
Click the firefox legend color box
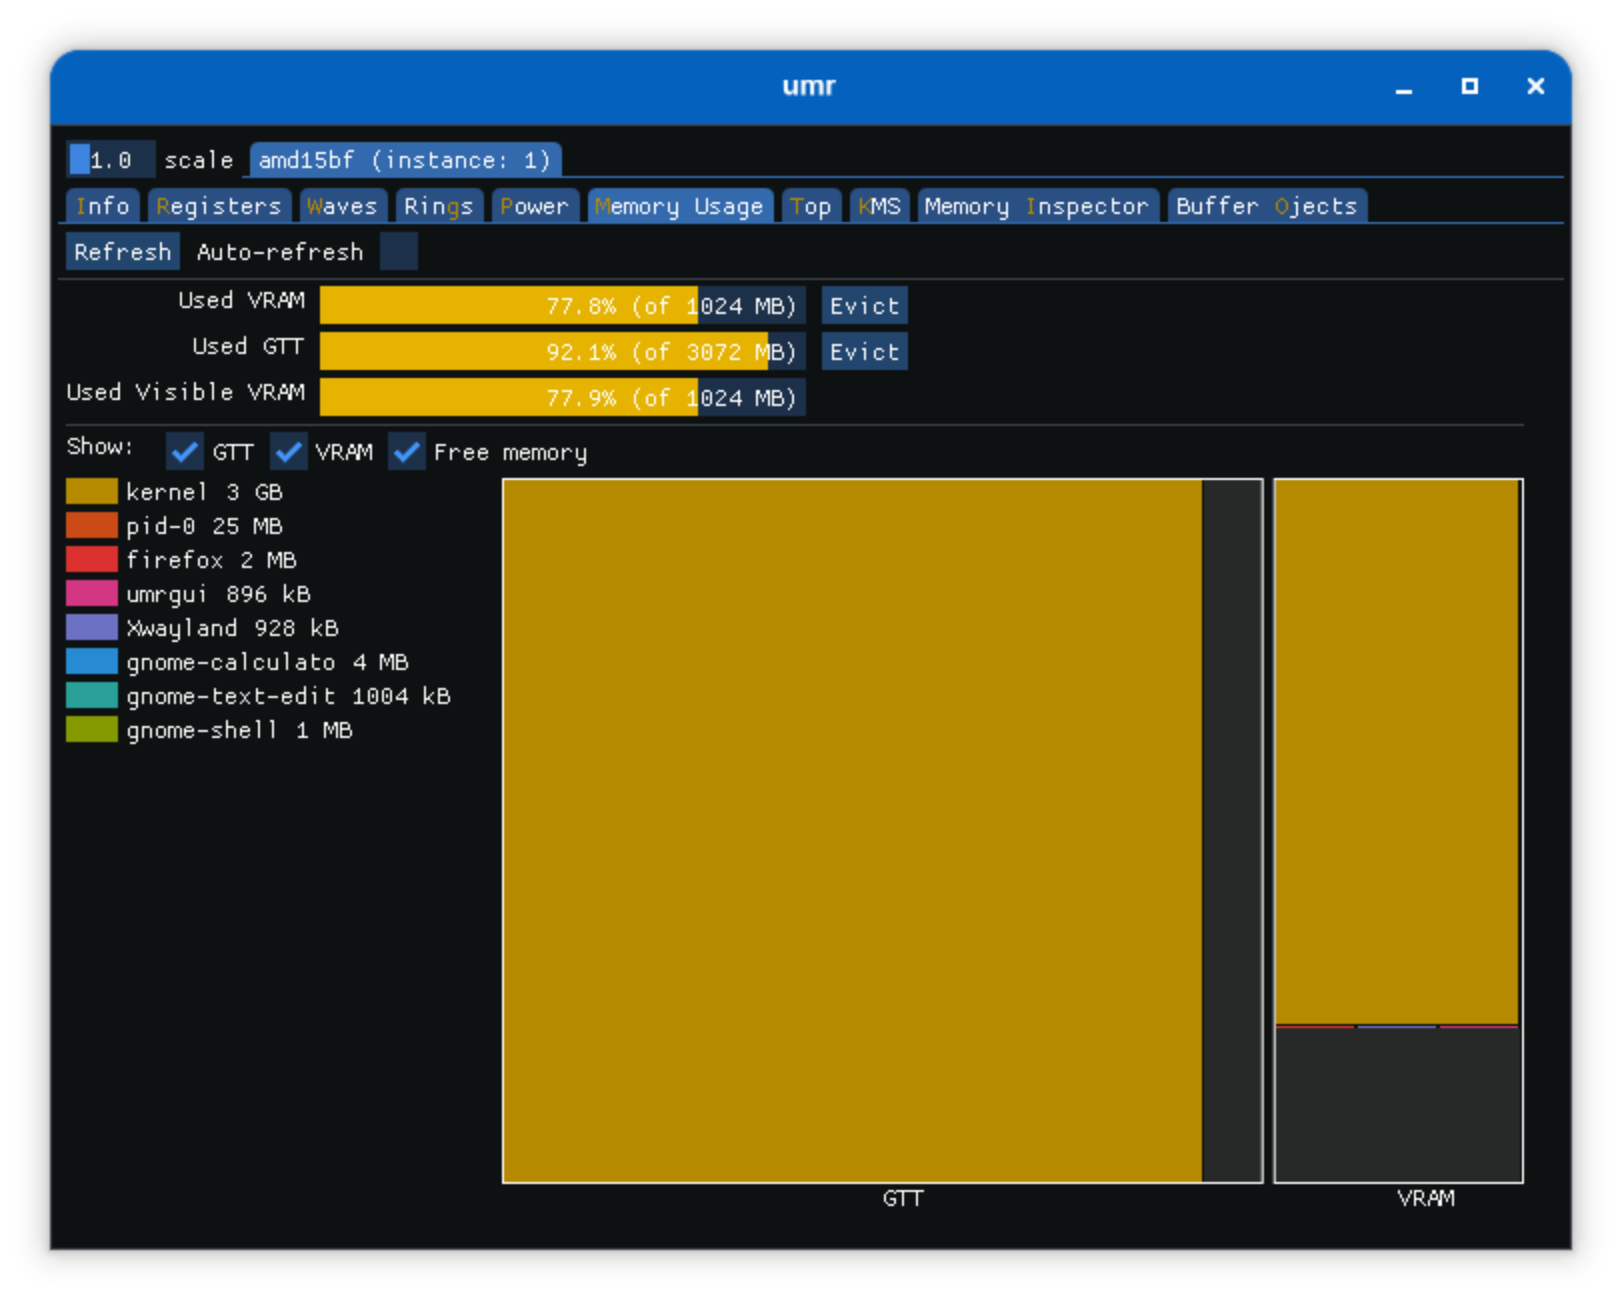91,560
